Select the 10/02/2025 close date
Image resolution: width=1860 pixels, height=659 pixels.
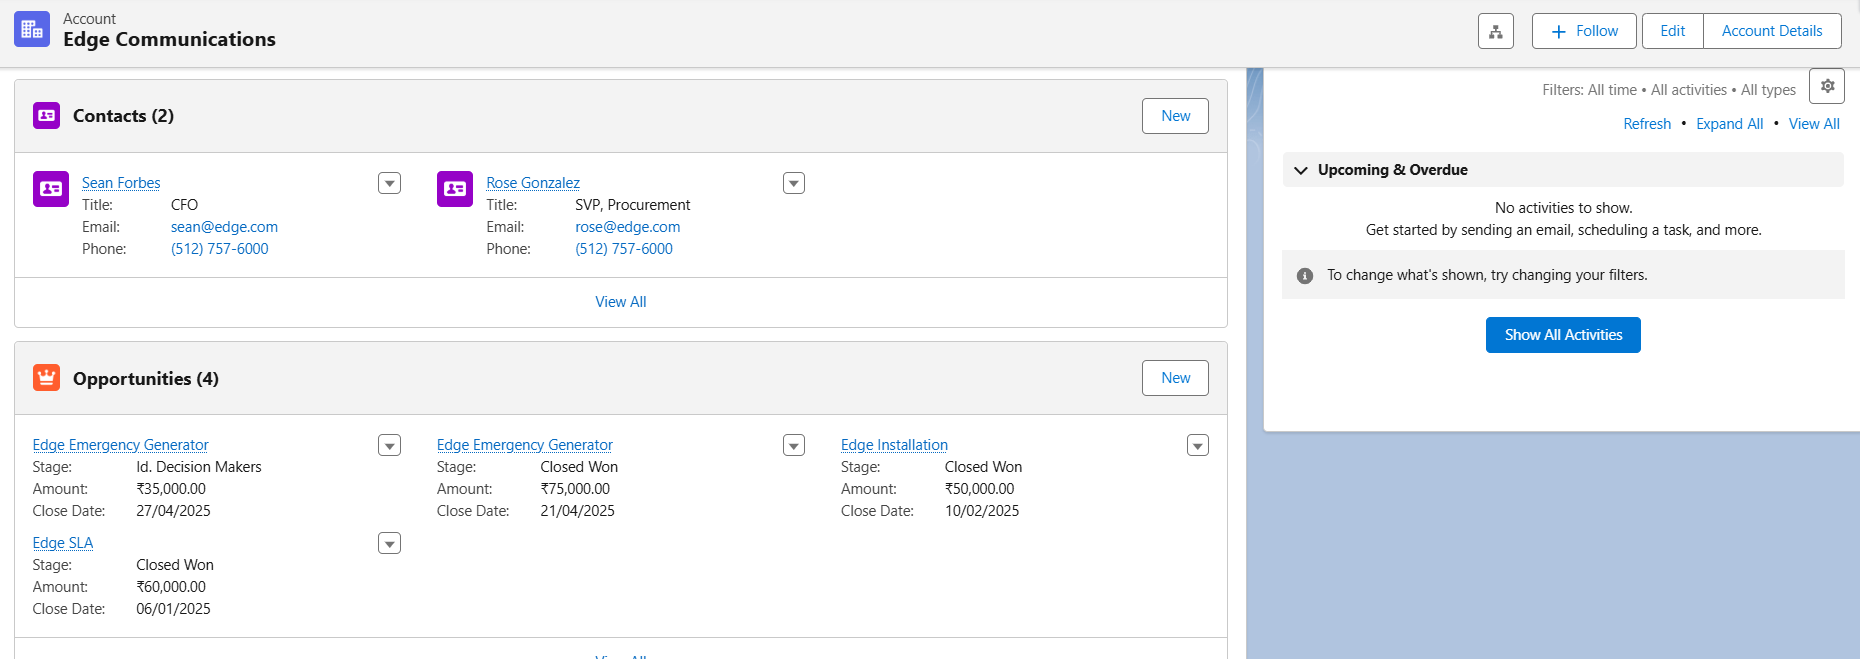(982, 511)
